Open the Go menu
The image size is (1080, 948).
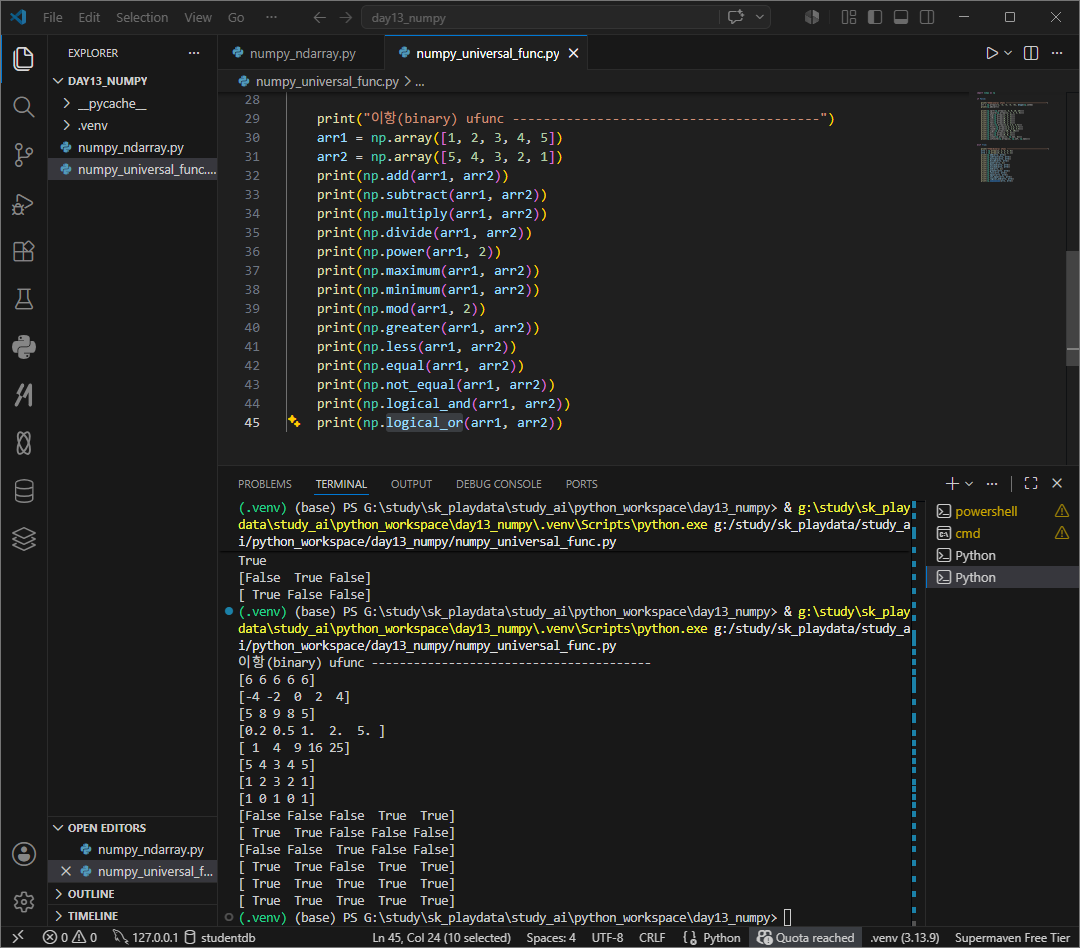(x=236, y=17)
